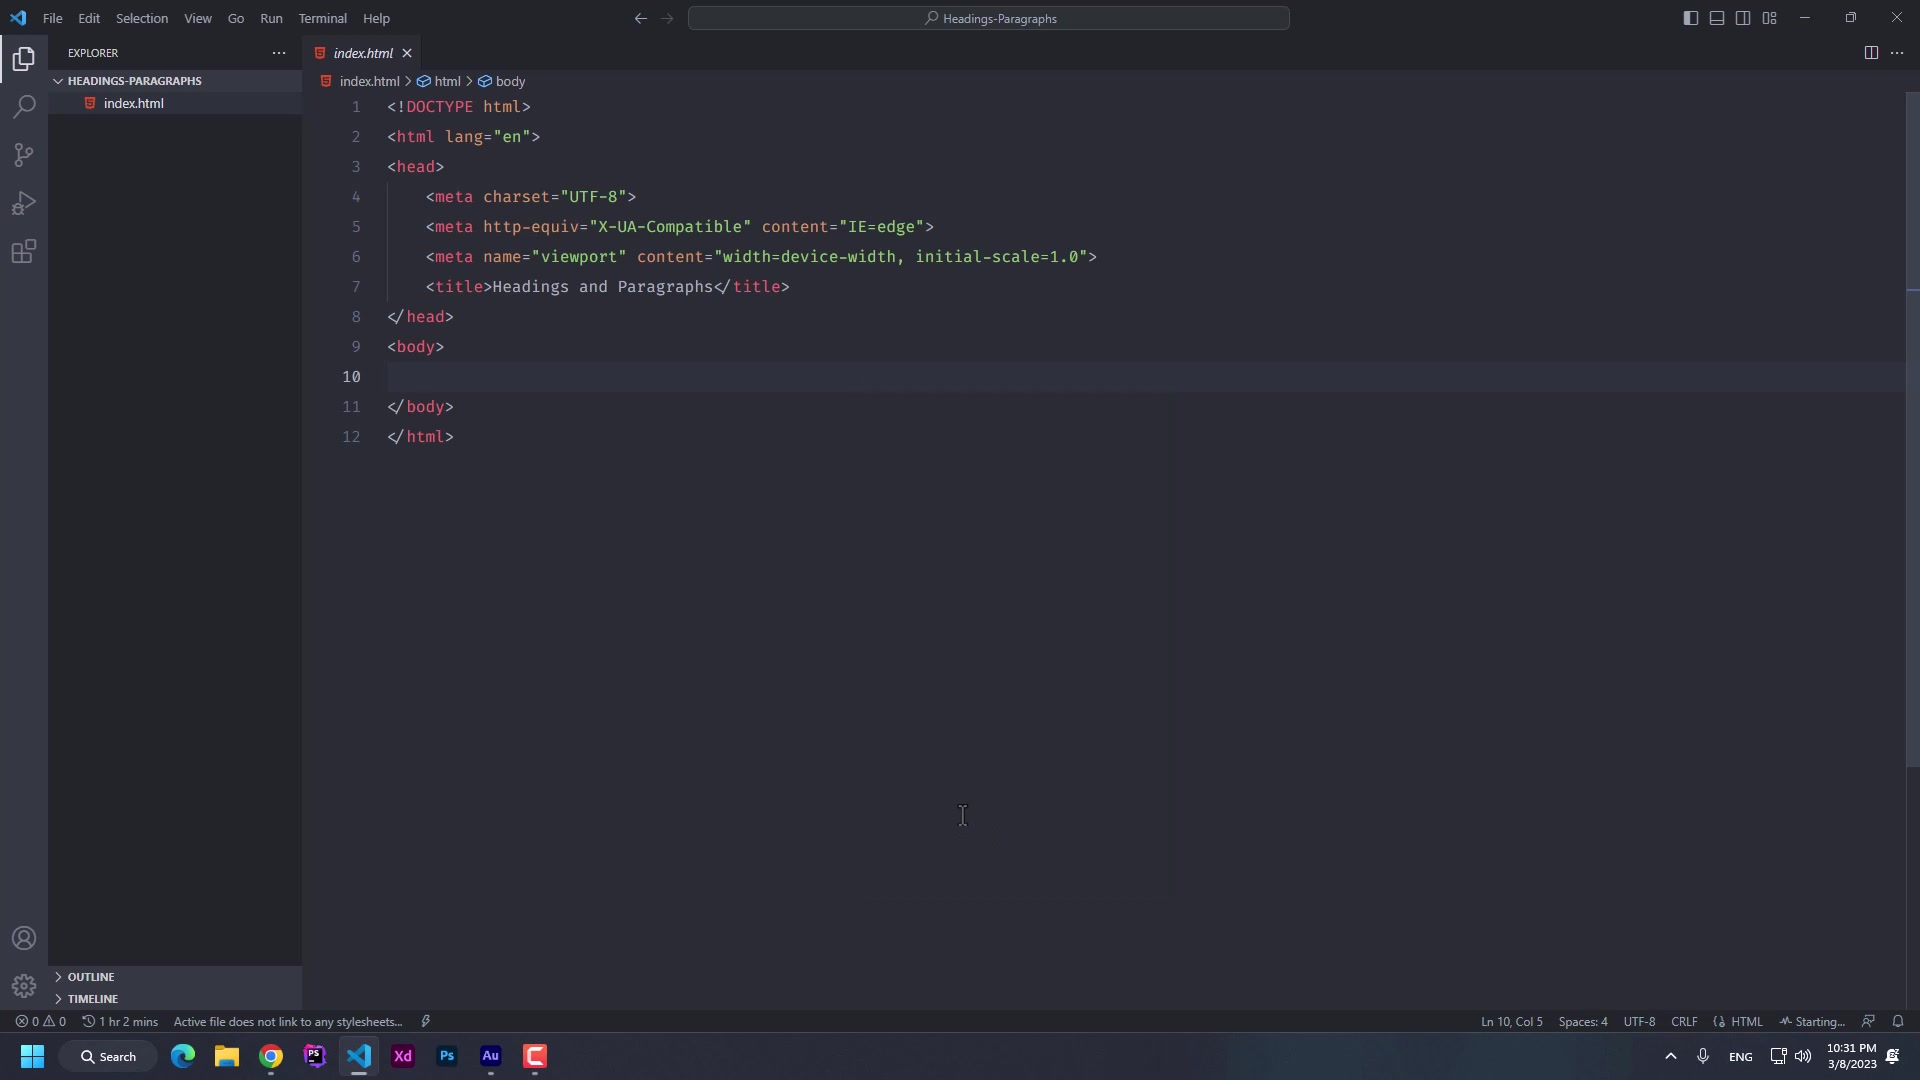Image resolution: width=1920 pixels, height=1080 pixels.
Task: Open the Manage gear settings icon
Action: [24, 986]
